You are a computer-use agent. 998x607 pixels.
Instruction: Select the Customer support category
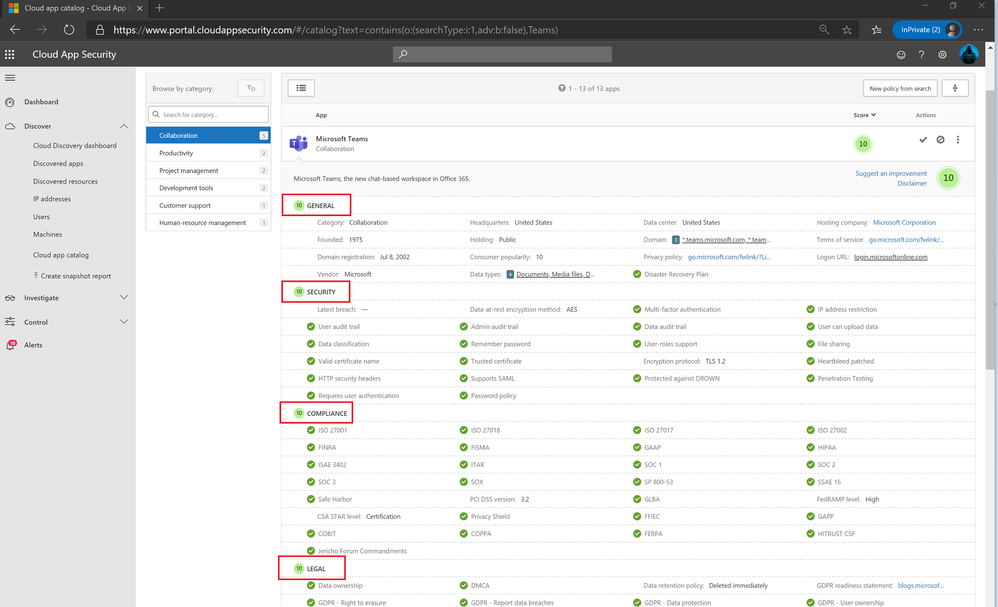[x=208, y=206]
